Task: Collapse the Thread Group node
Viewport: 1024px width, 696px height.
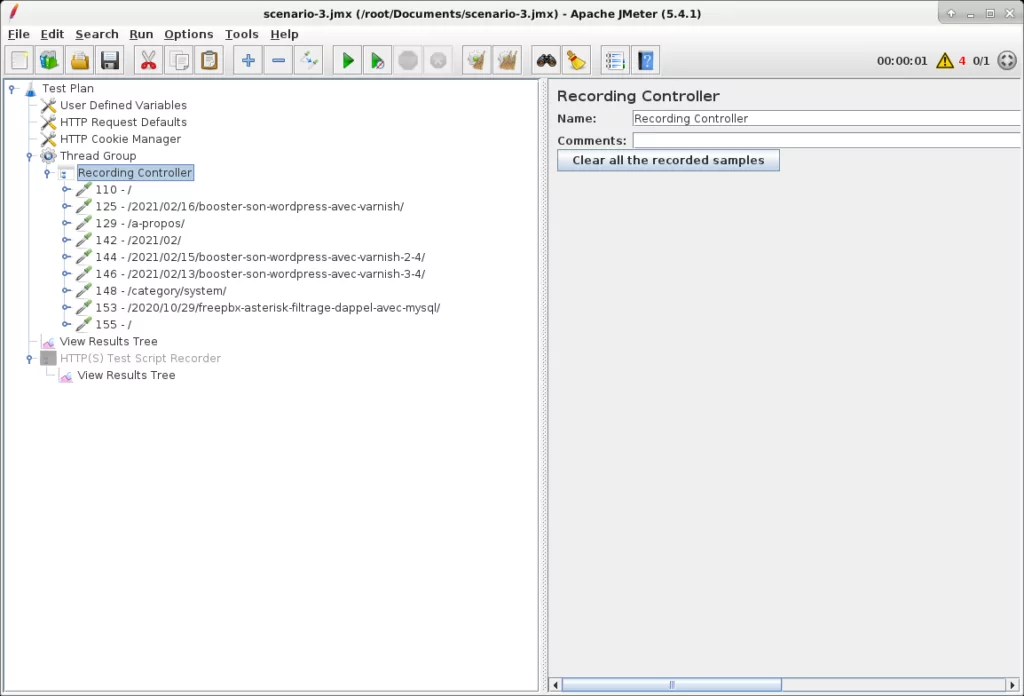Action: pyautogui.click(x=29, y=156)
